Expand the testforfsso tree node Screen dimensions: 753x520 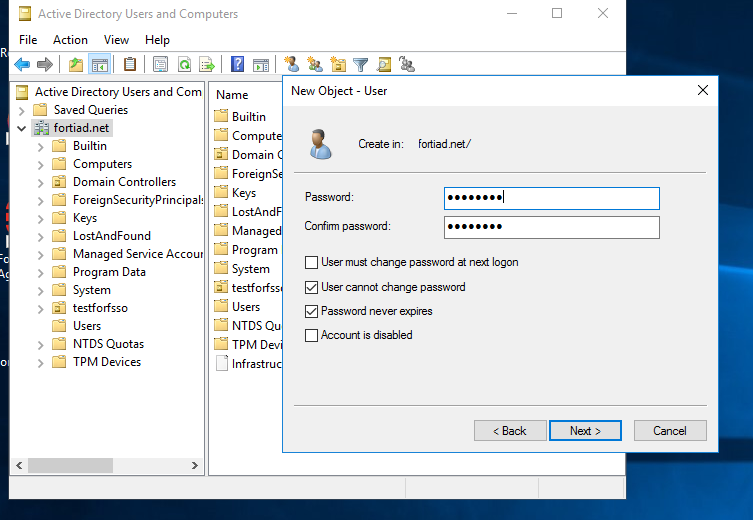tap(41, 308)
